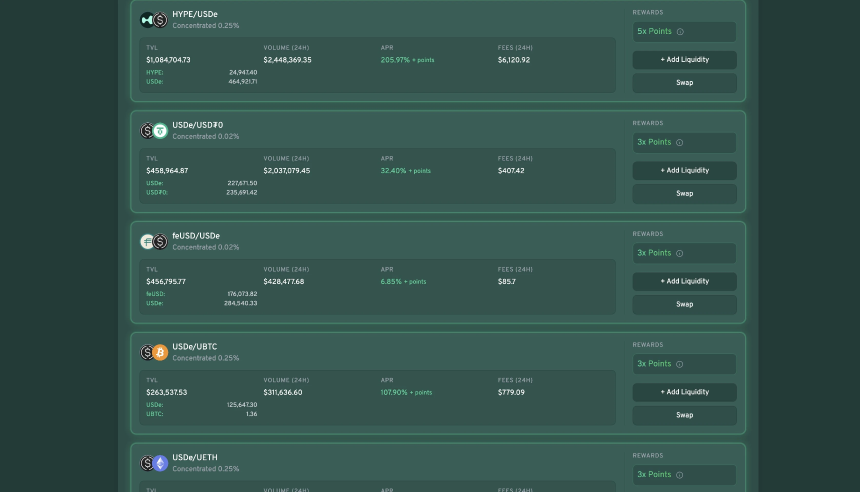Image resolution: width=860 pixels, height=492 pixels.
Task: Add Liquidity to the USDe/USD₮0 pool
Action: [684, 171]
